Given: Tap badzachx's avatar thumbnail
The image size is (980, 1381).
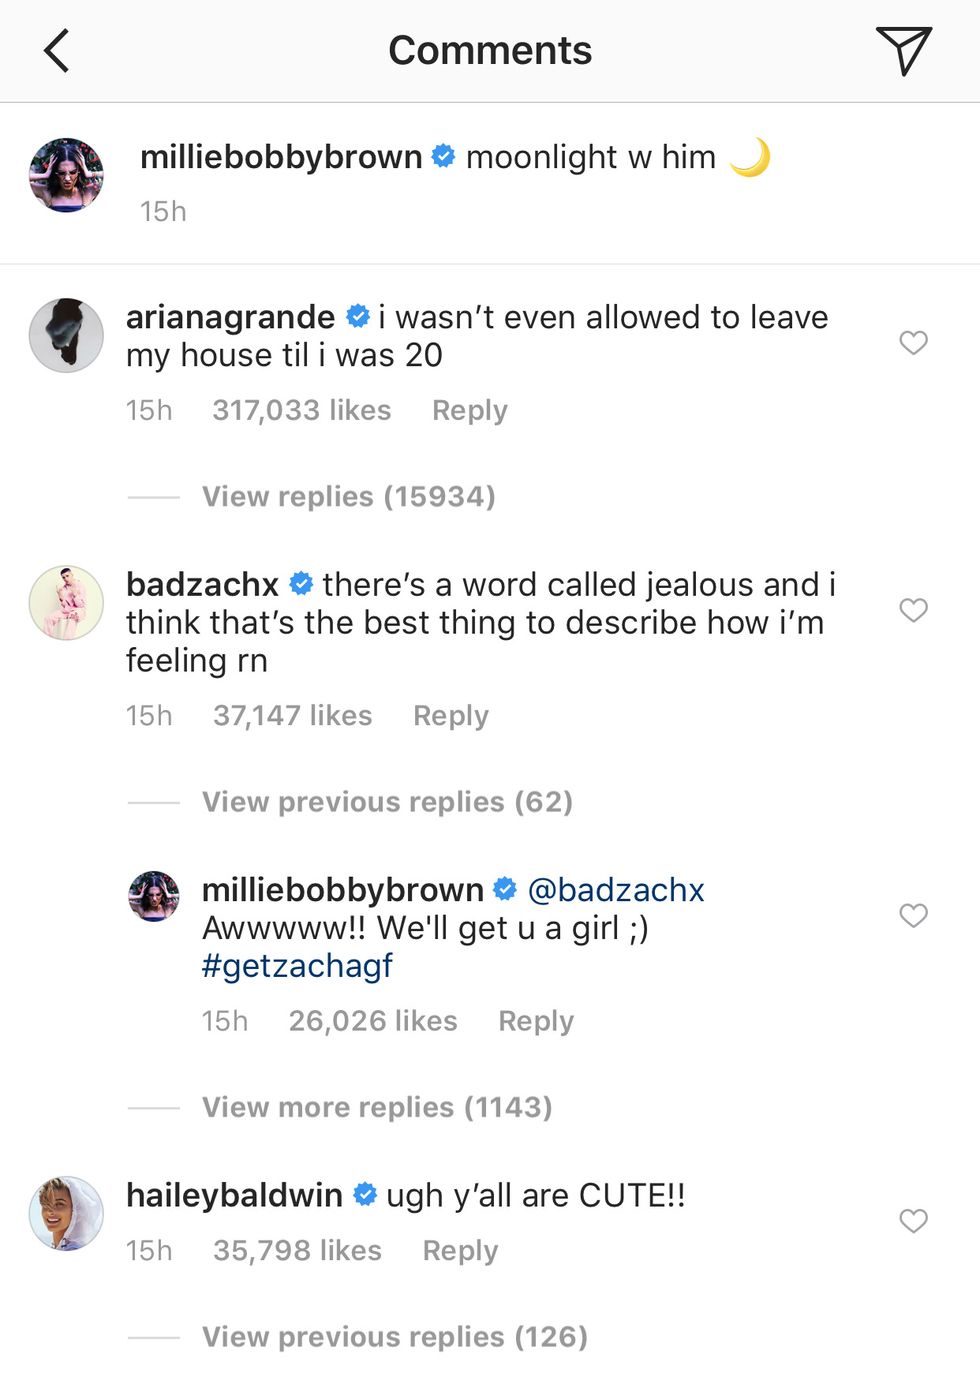Looking at the screenshot, I should click(x=66, y=602).
